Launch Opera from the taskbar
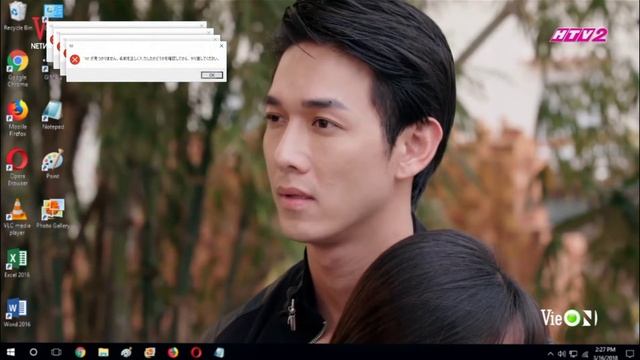The height and width of the screenshot is (360, 640). point(196,352)
